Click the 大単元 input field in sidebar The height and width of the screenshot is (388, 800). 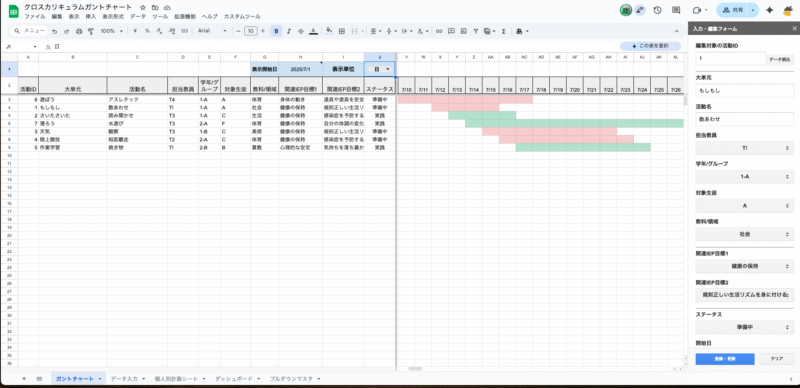(744, 90)
